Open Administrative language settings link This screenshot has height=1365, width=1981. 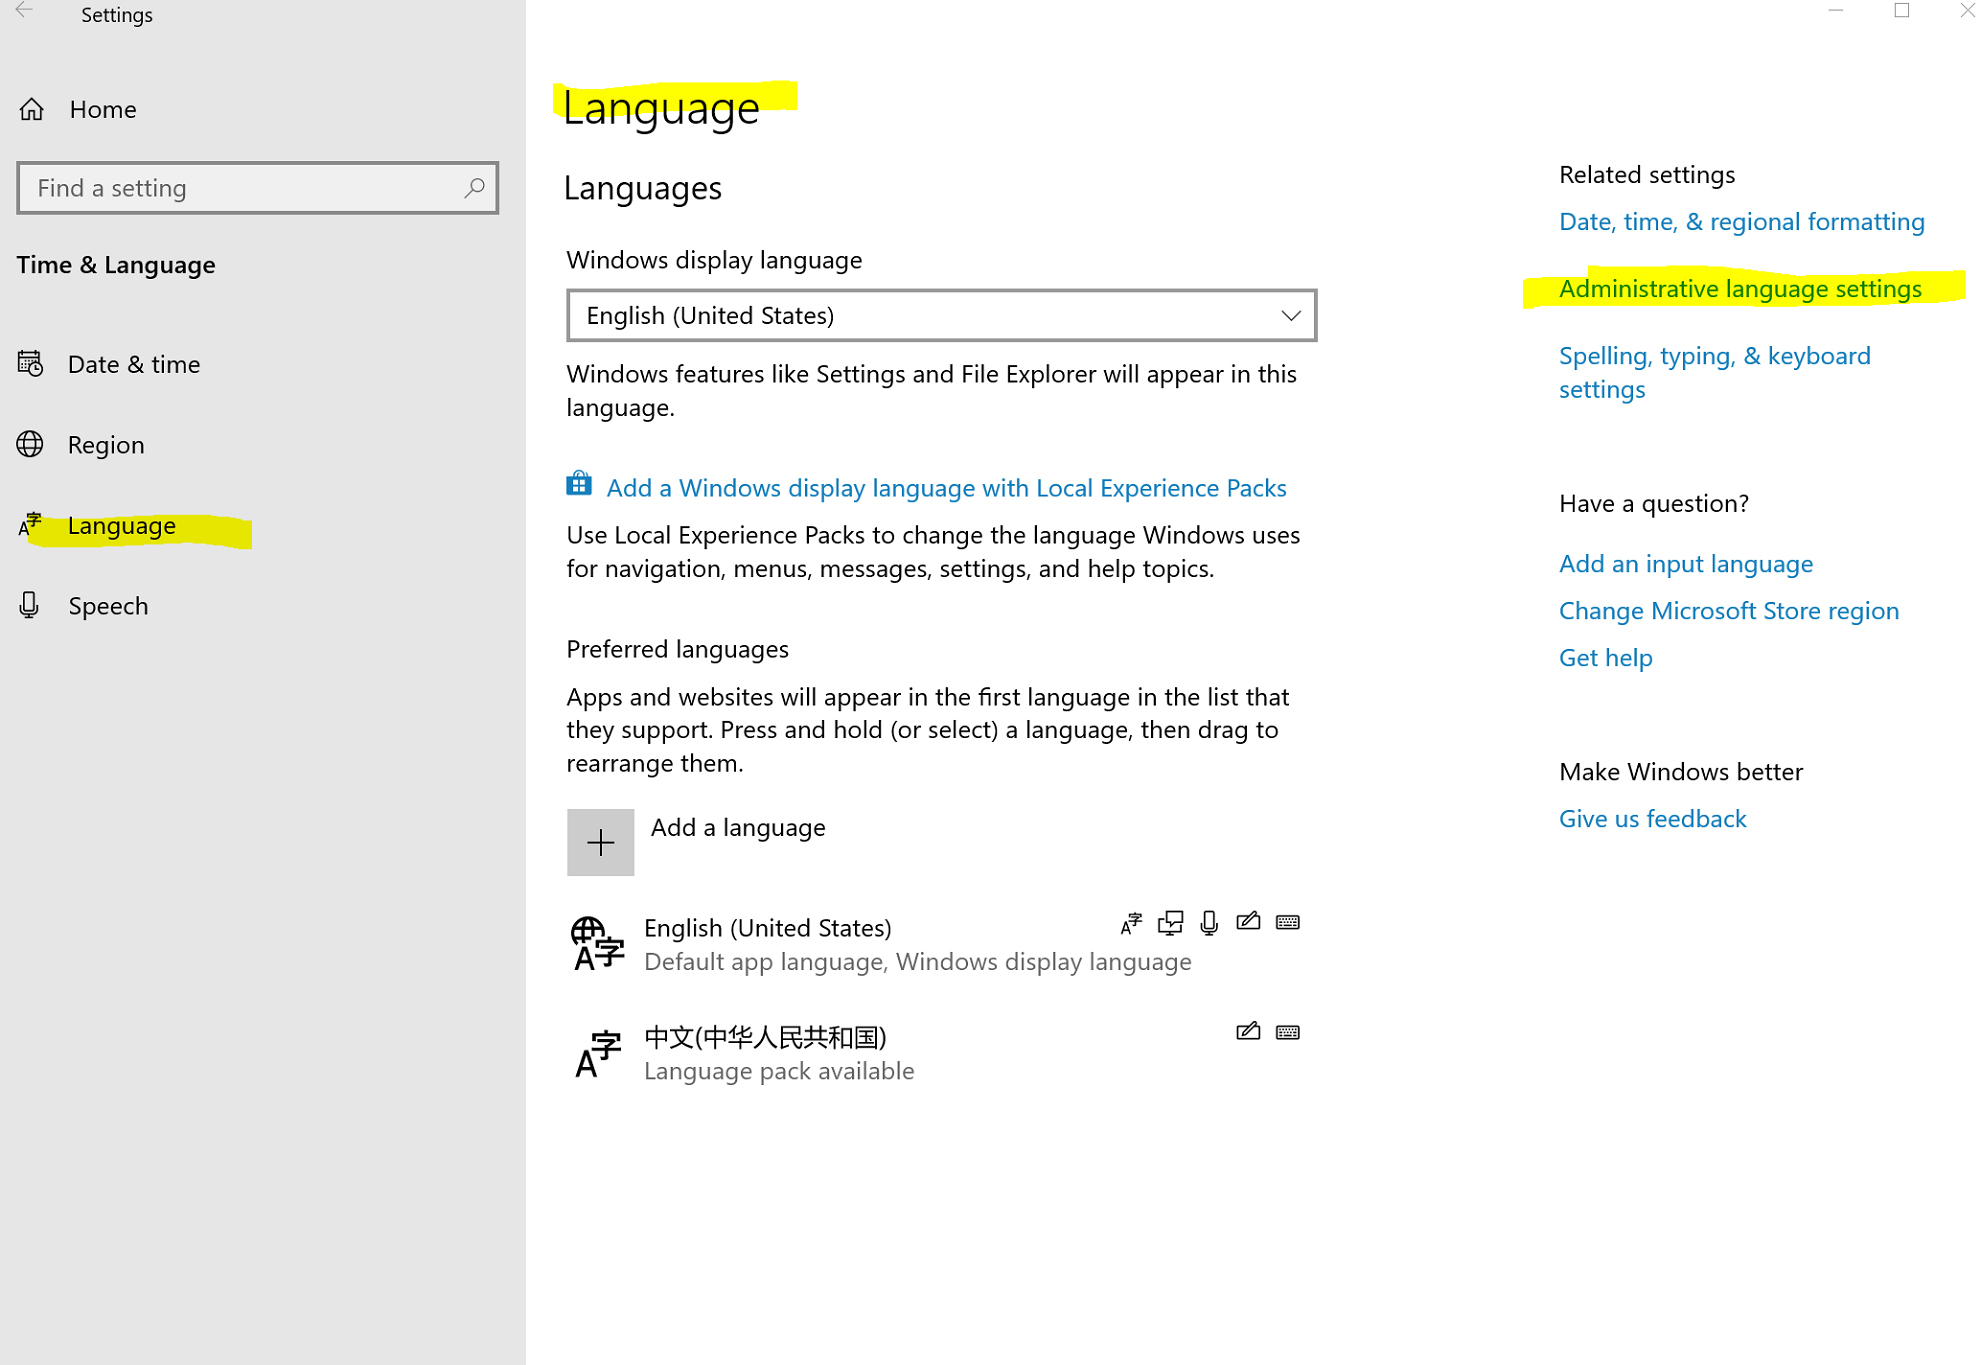(x=1739, y=289)
